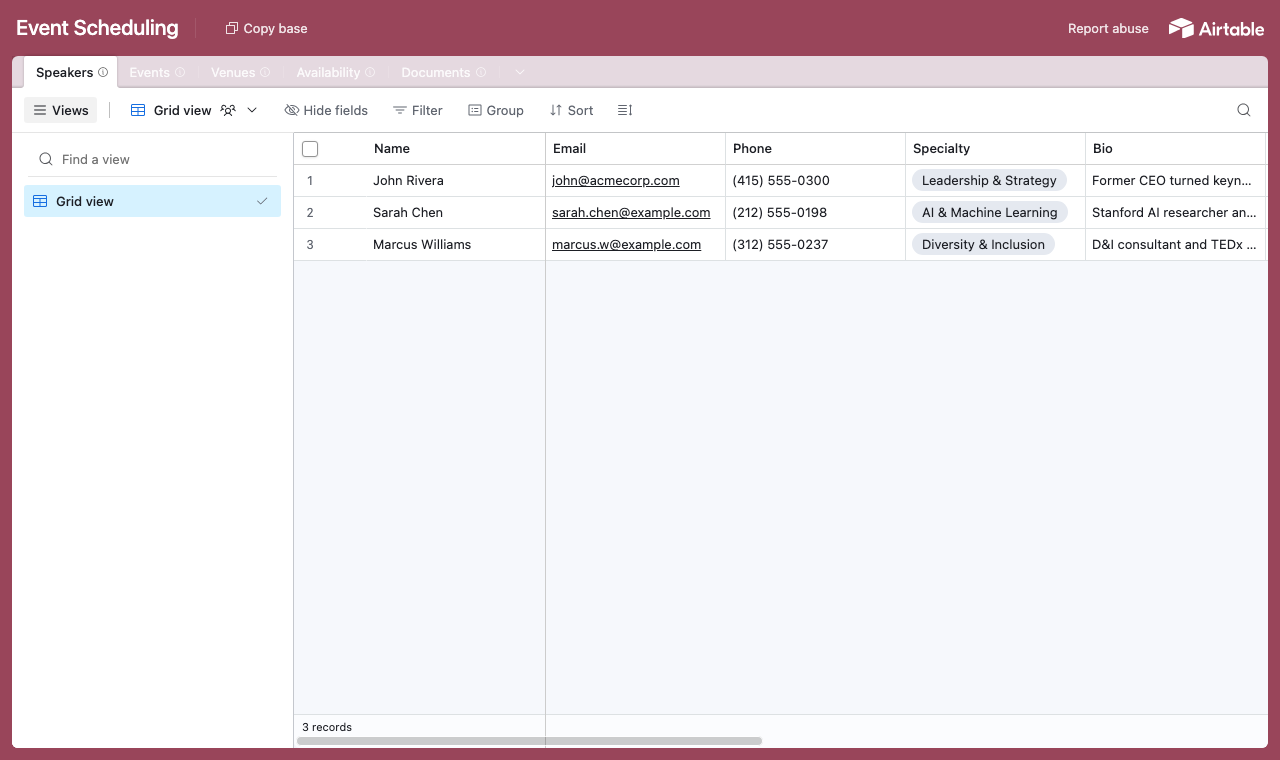Select the Former CEO bio cell
Screen dimensions: 1280x760
[1175, 180]
